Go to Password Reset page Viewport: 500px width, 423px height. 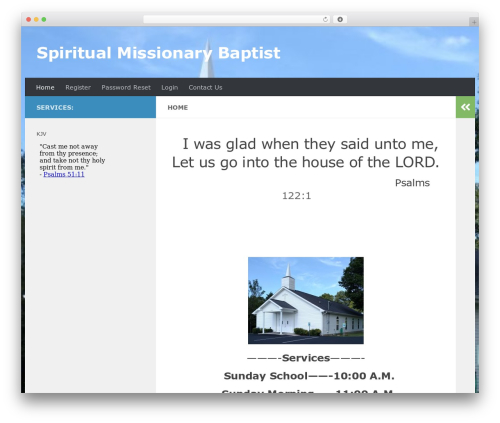(126, 87)
